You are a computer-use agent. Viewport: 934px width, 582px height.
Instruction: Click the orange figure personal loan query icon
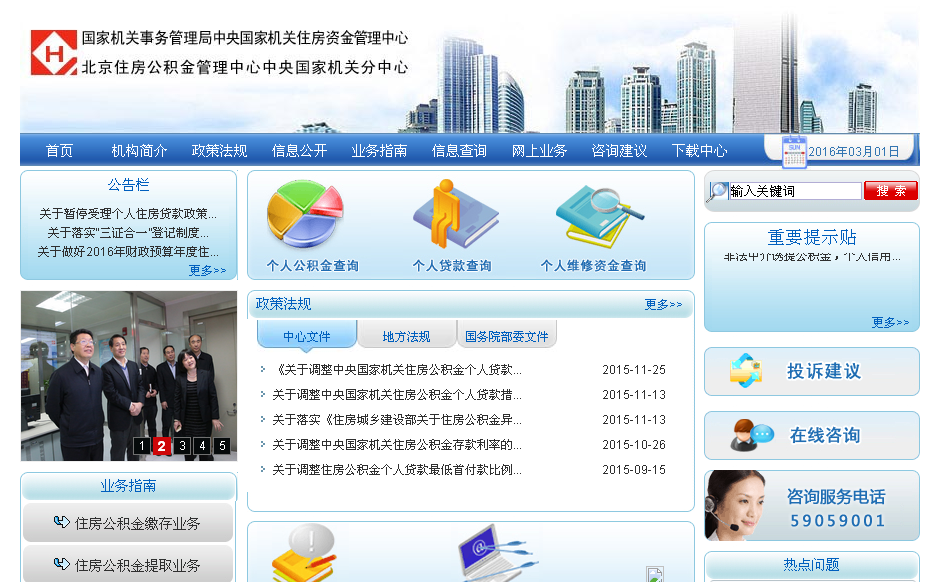(x=456, y=214)
